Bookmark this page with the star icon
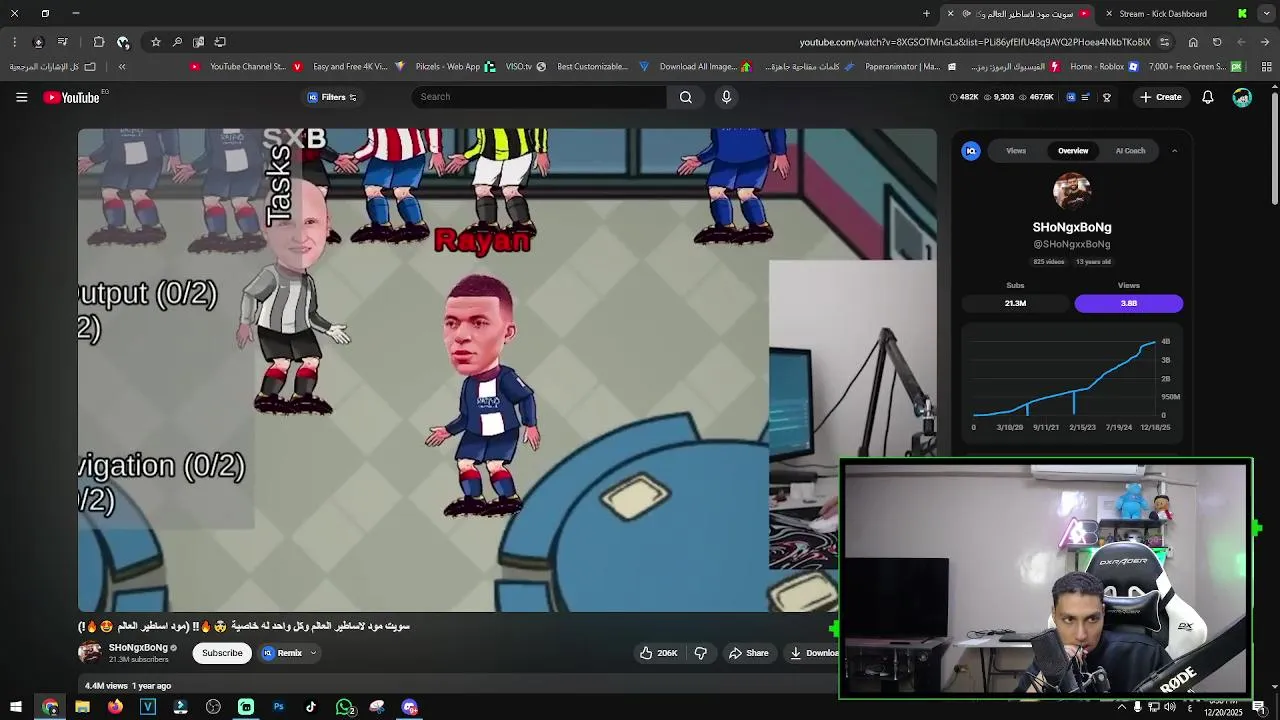 156,42
